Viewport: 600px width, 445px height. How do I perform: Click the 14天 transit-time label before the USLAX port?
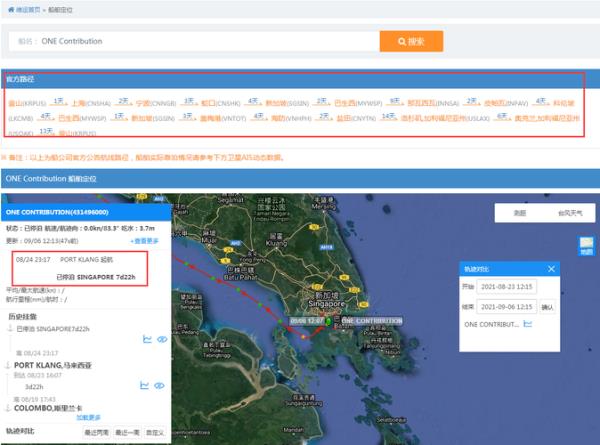[388, 116]
